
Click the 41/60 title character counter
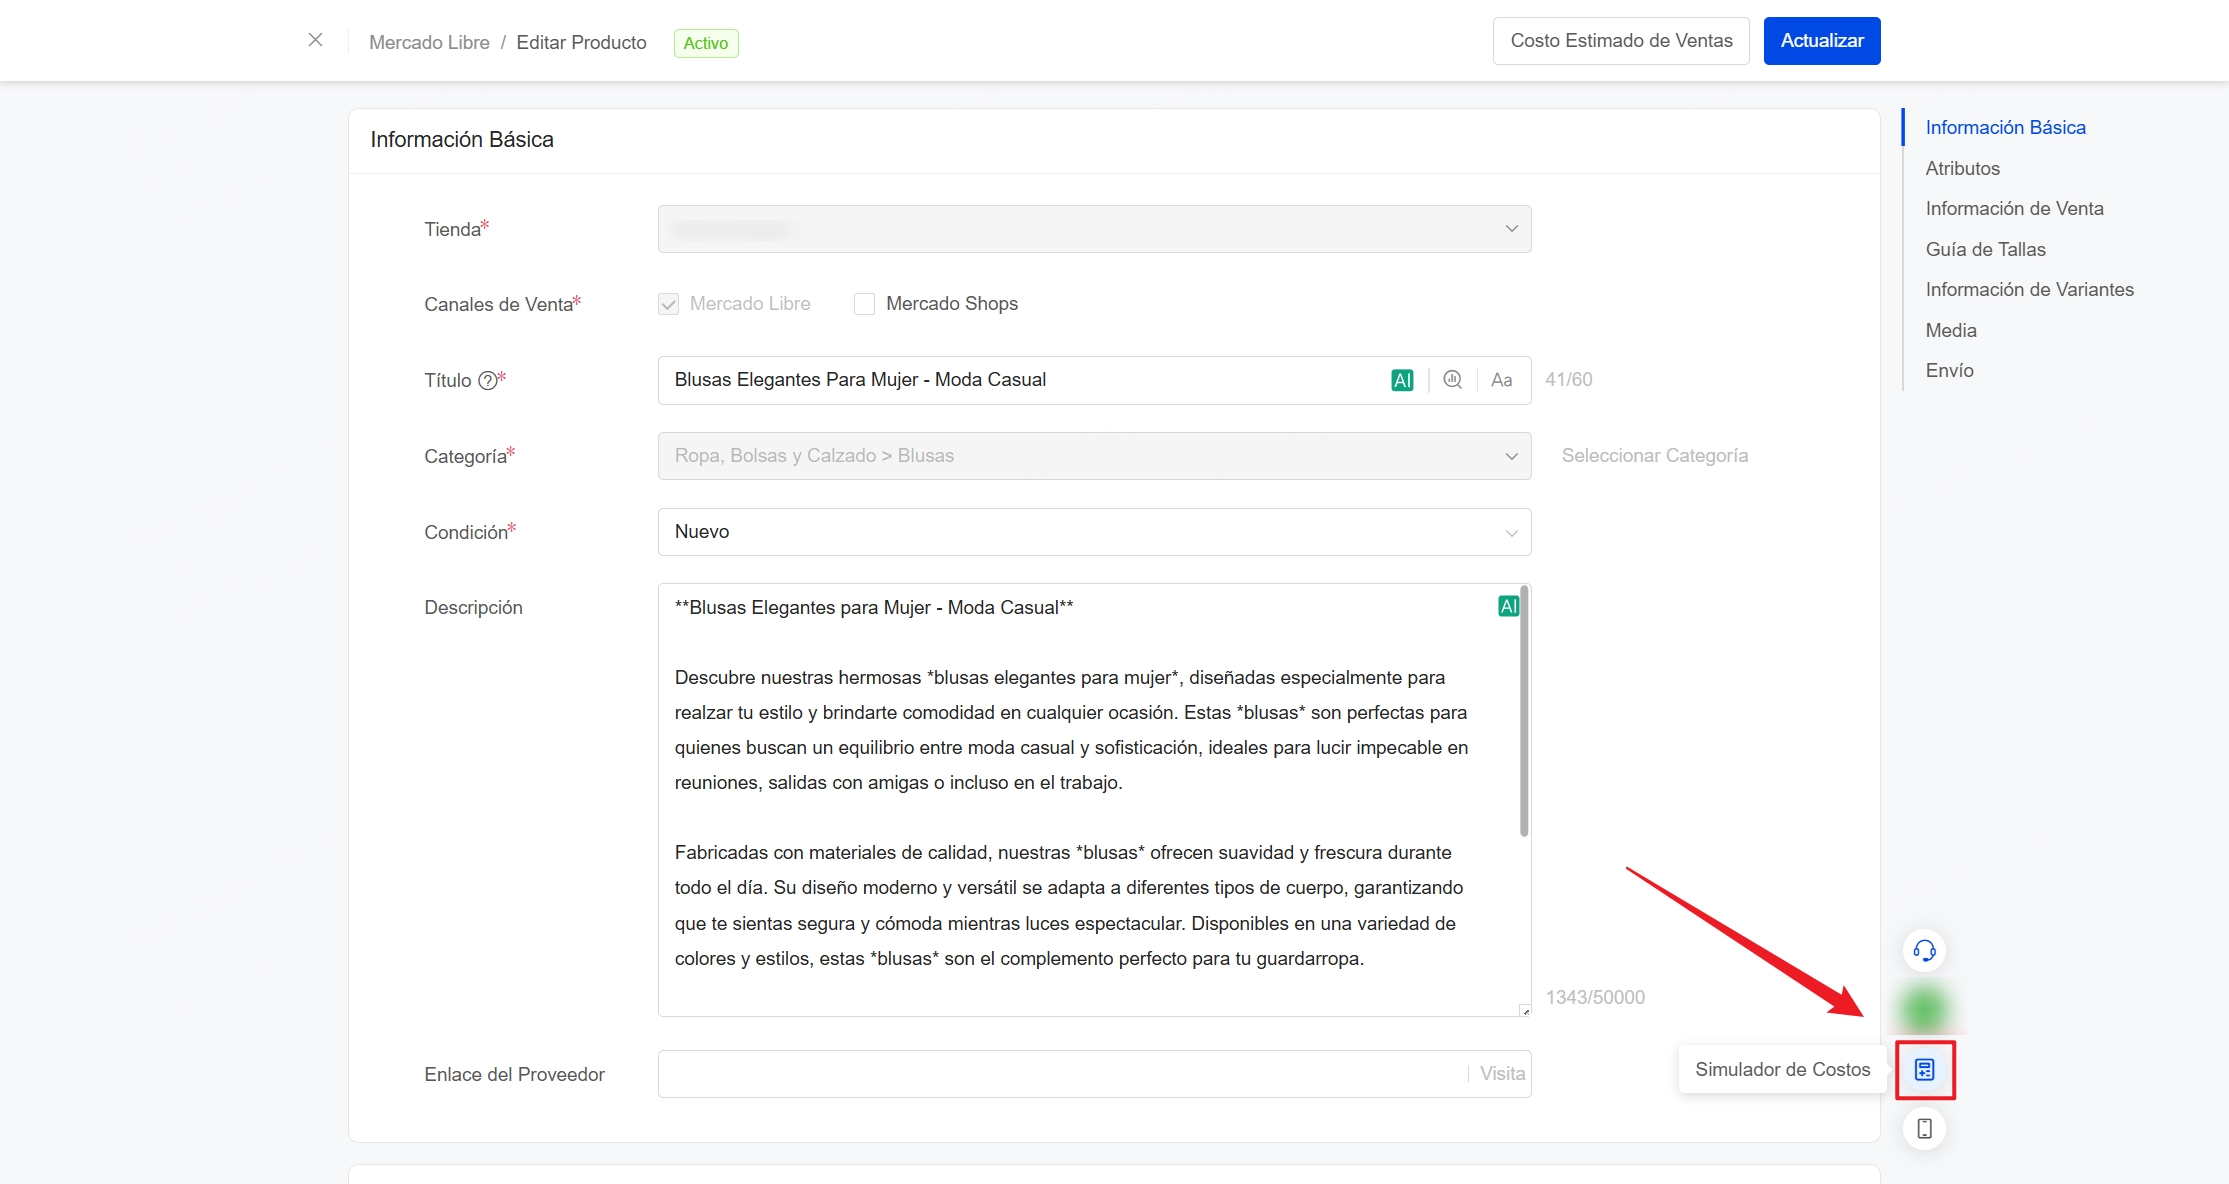[1568, 380]
